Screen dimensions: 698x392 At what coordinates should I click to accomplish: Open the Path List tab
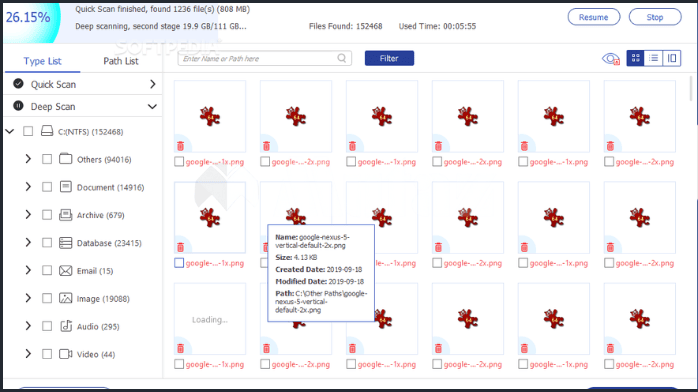tap(121, 61)
